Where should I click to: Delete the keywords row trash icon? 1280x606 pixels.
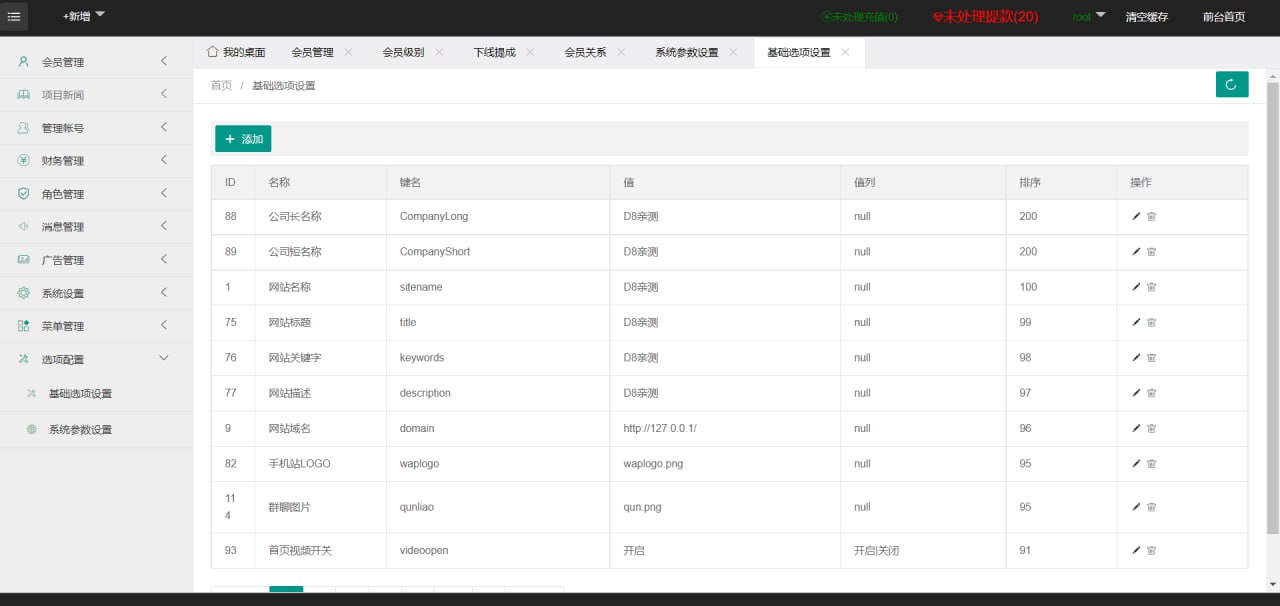[1151, 358]
